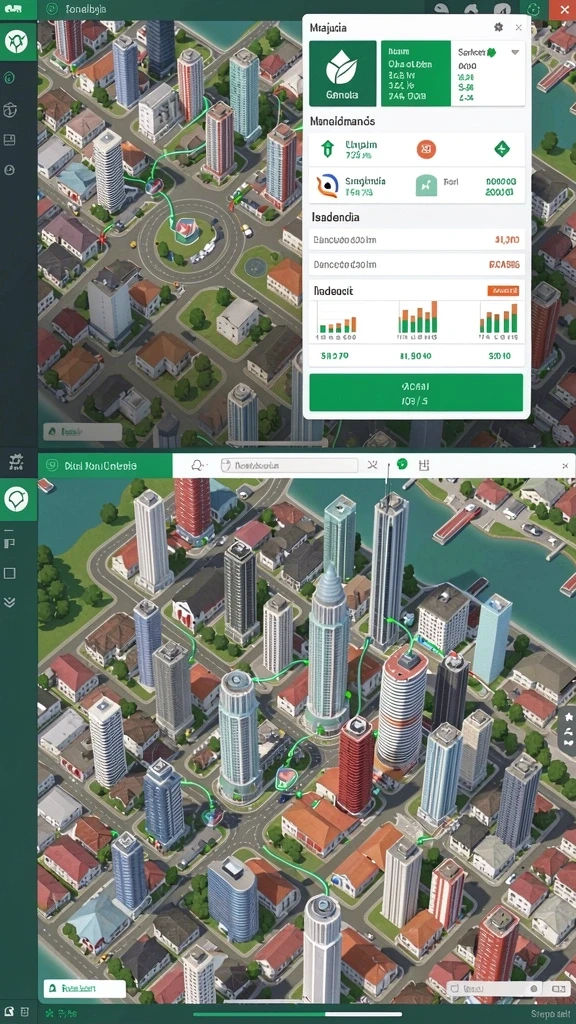Click the crossed-tools icon after the search field
Image resolution: width=576 pixels, height=1024 pixels.
[373, 465]
